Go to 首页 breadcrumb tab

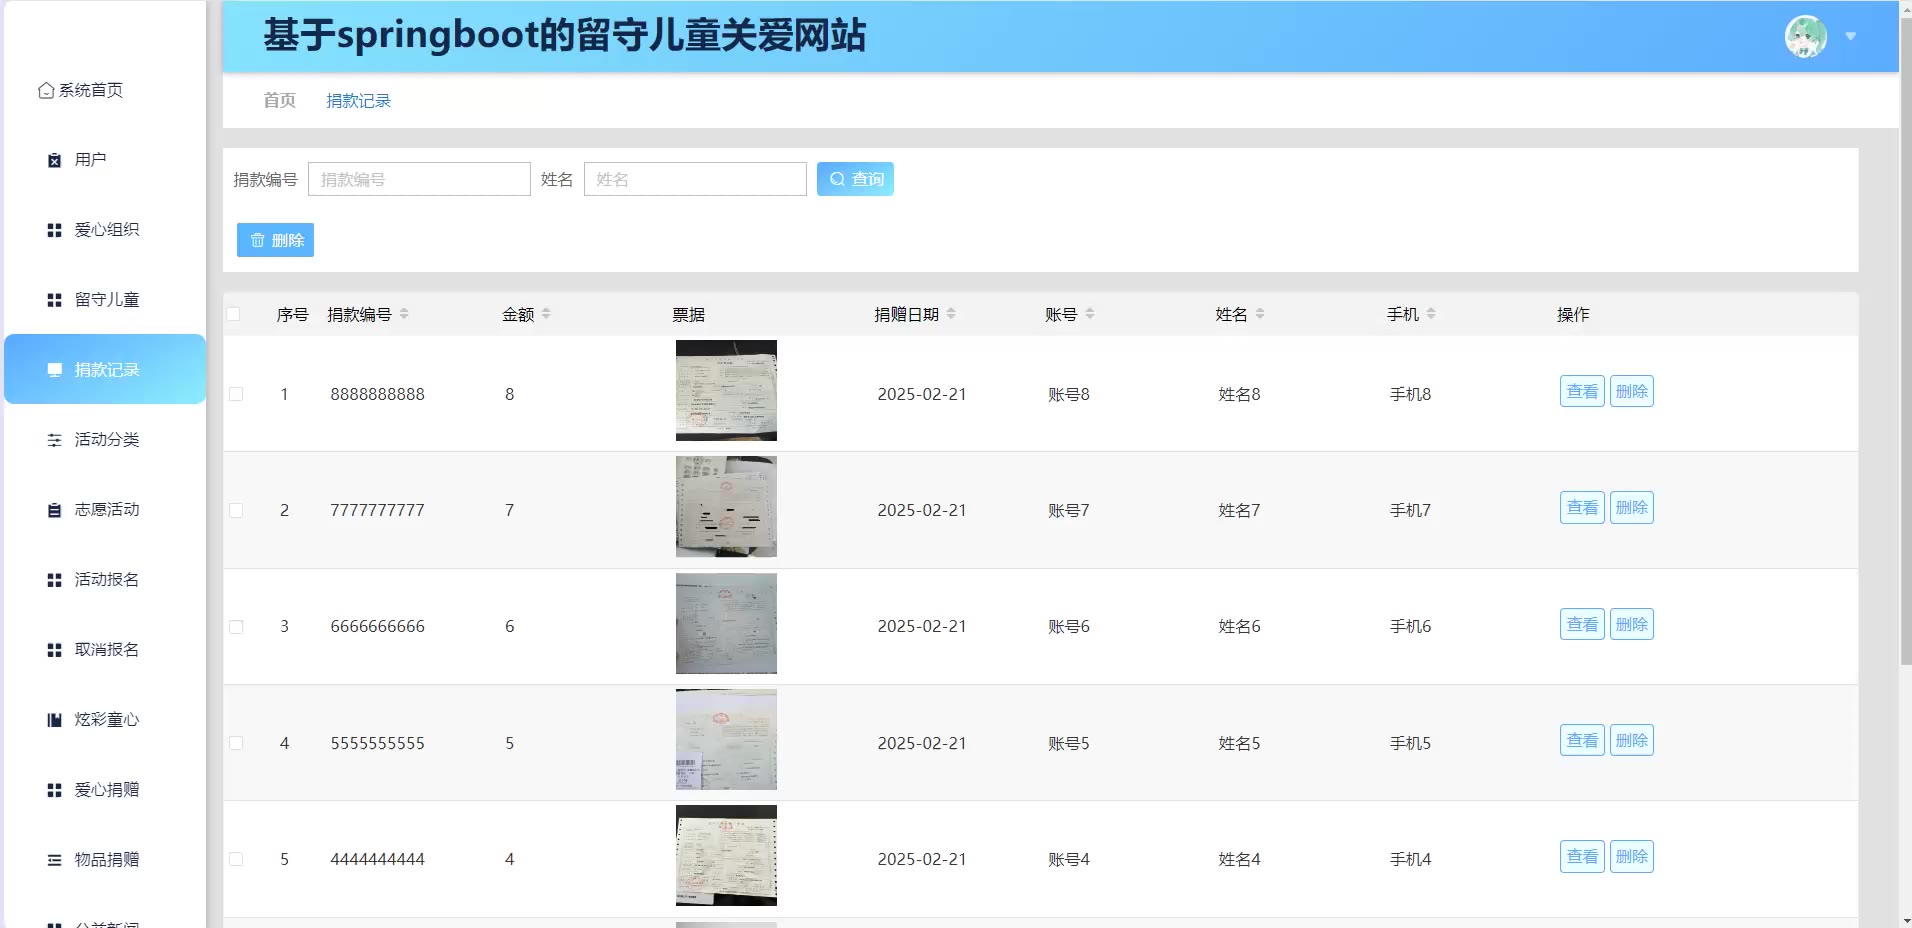point(279,101)
